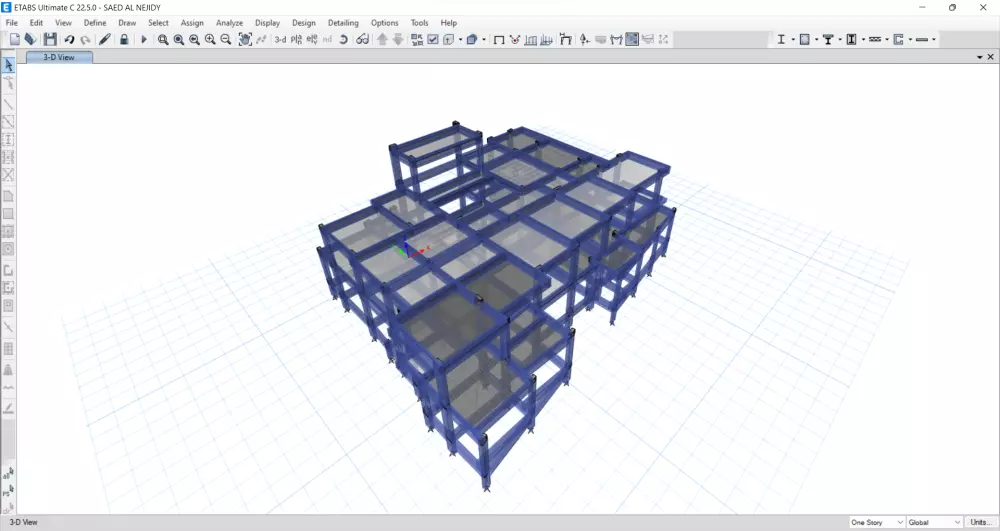The image size is (1000, 531).
Task: Open the Detailing menu
Action: click(343, 22)
